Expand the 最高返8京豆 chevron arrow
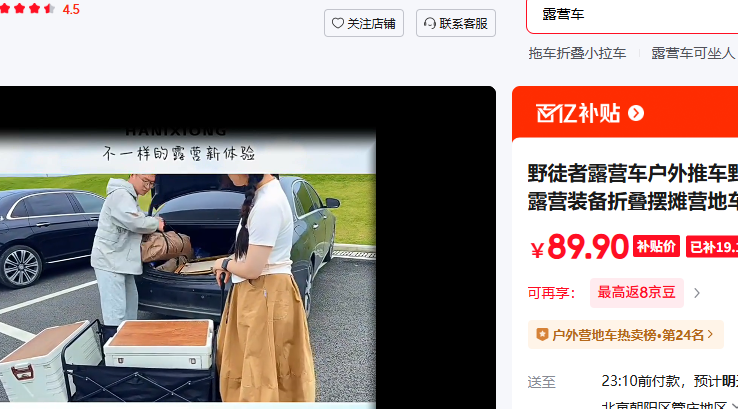The image size is (738, 409). pos(697,293)
